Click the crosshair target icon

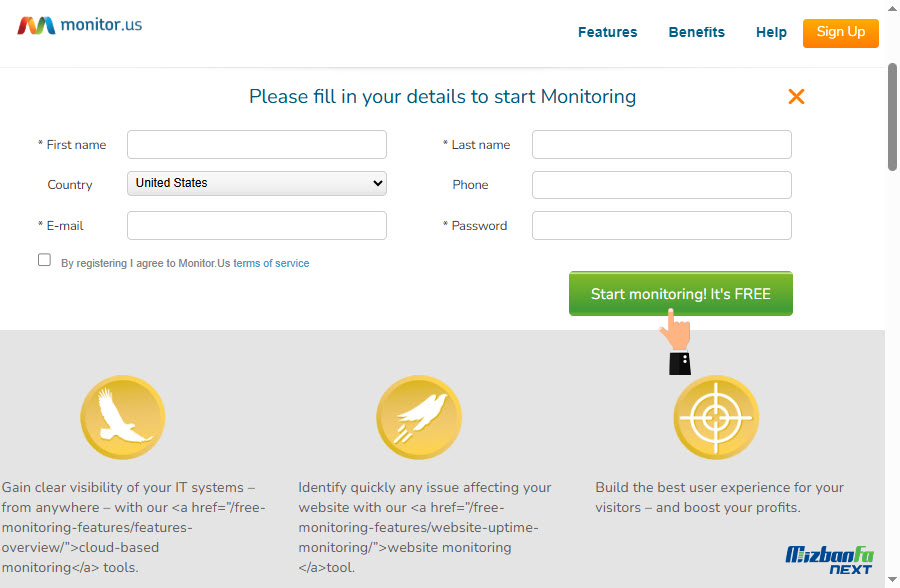click(x=716, y=417)
